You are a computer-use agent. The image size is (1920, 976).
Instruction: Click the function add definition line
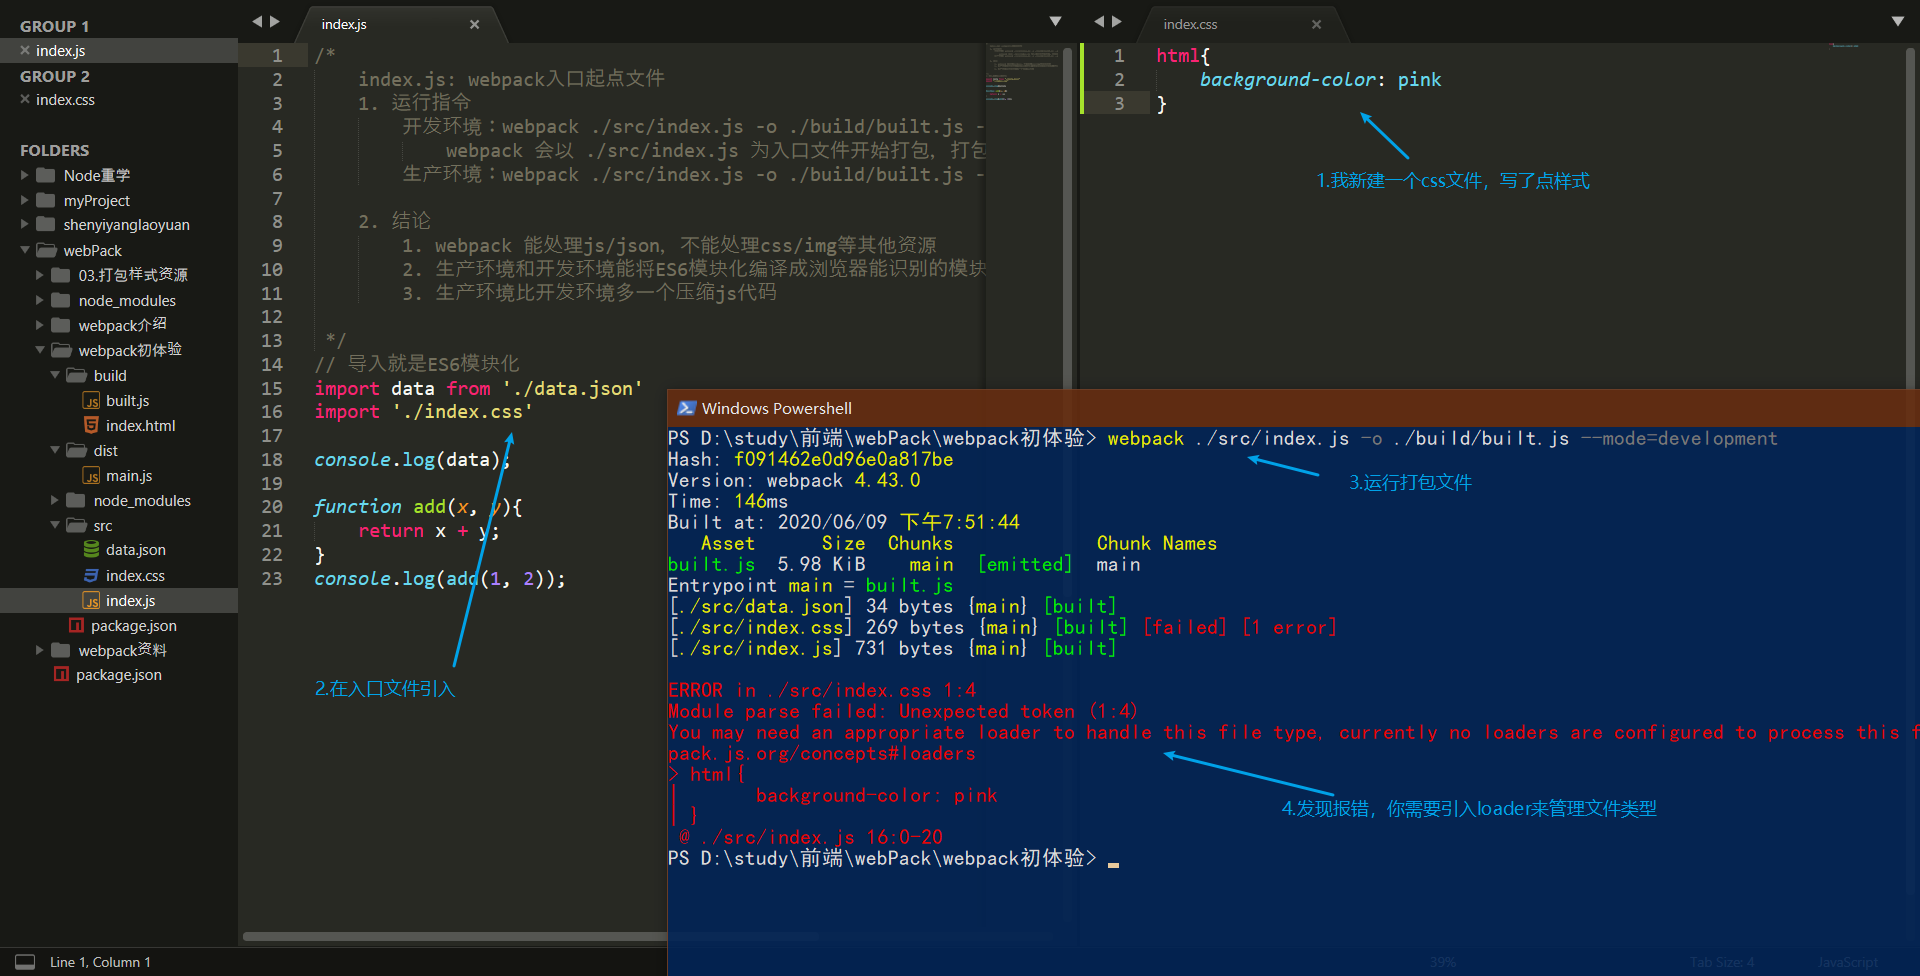coord(418,507)
